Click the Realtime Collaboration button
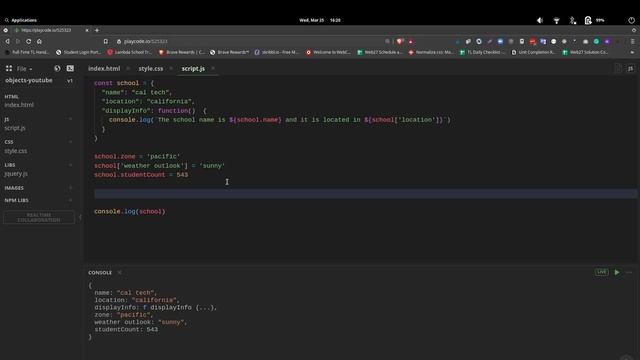 39,217
